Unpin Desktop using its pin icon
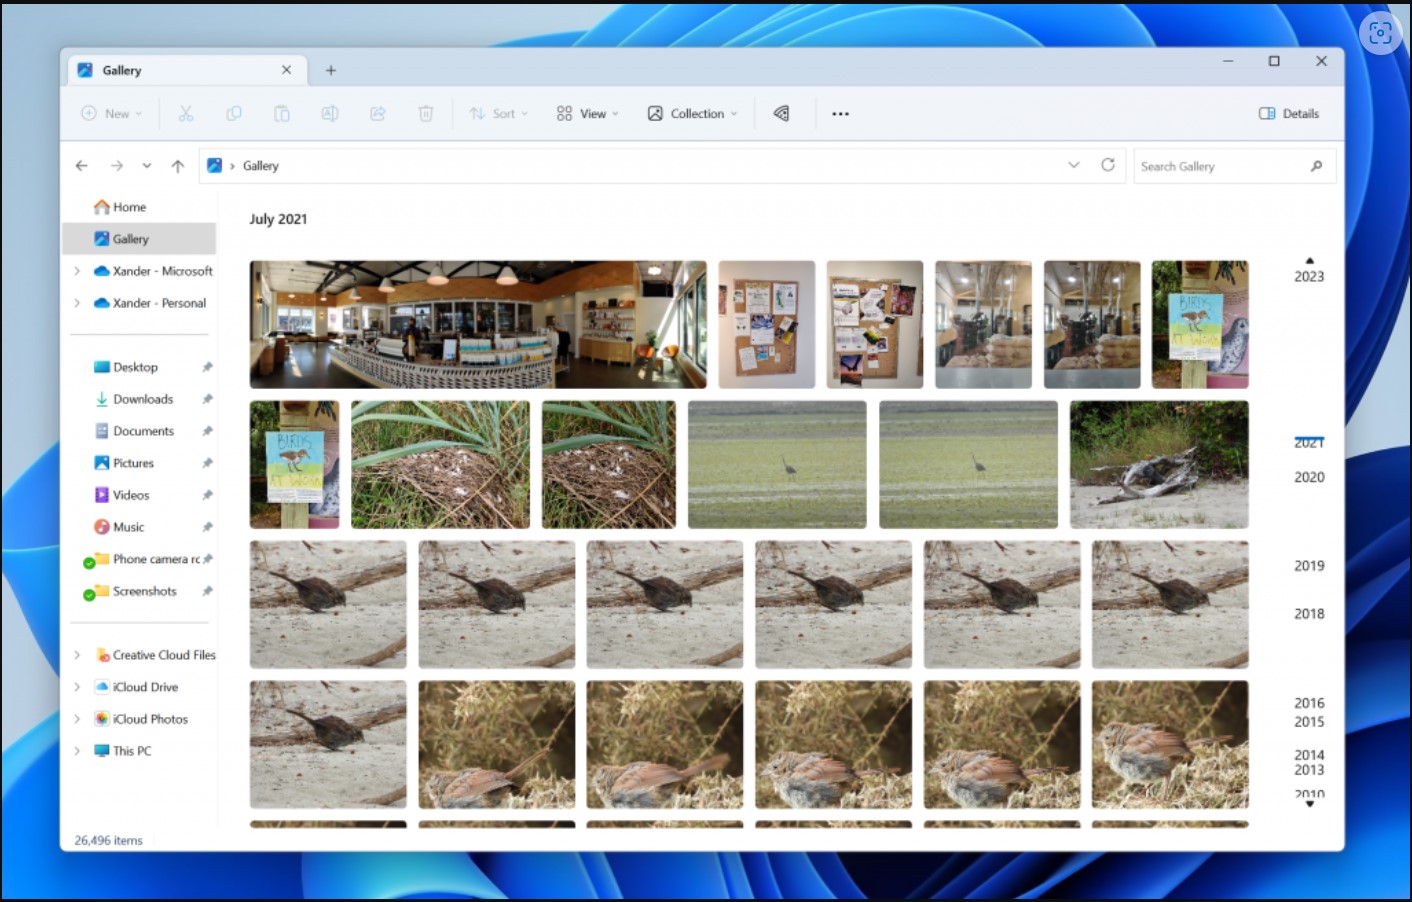 pyautogui.click(x=208, y=367)
